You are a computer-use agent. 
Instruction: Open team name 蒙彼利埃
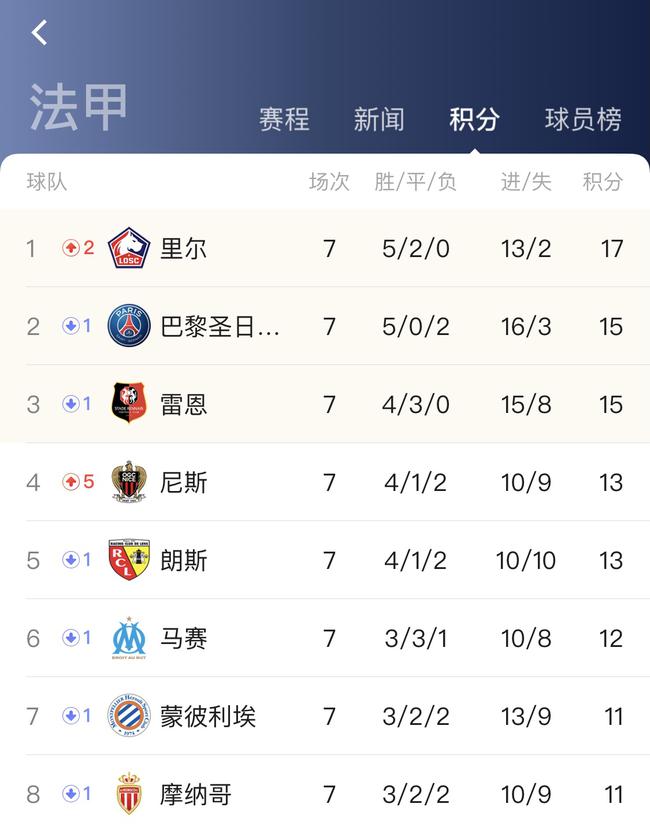[x=208, y=716]
